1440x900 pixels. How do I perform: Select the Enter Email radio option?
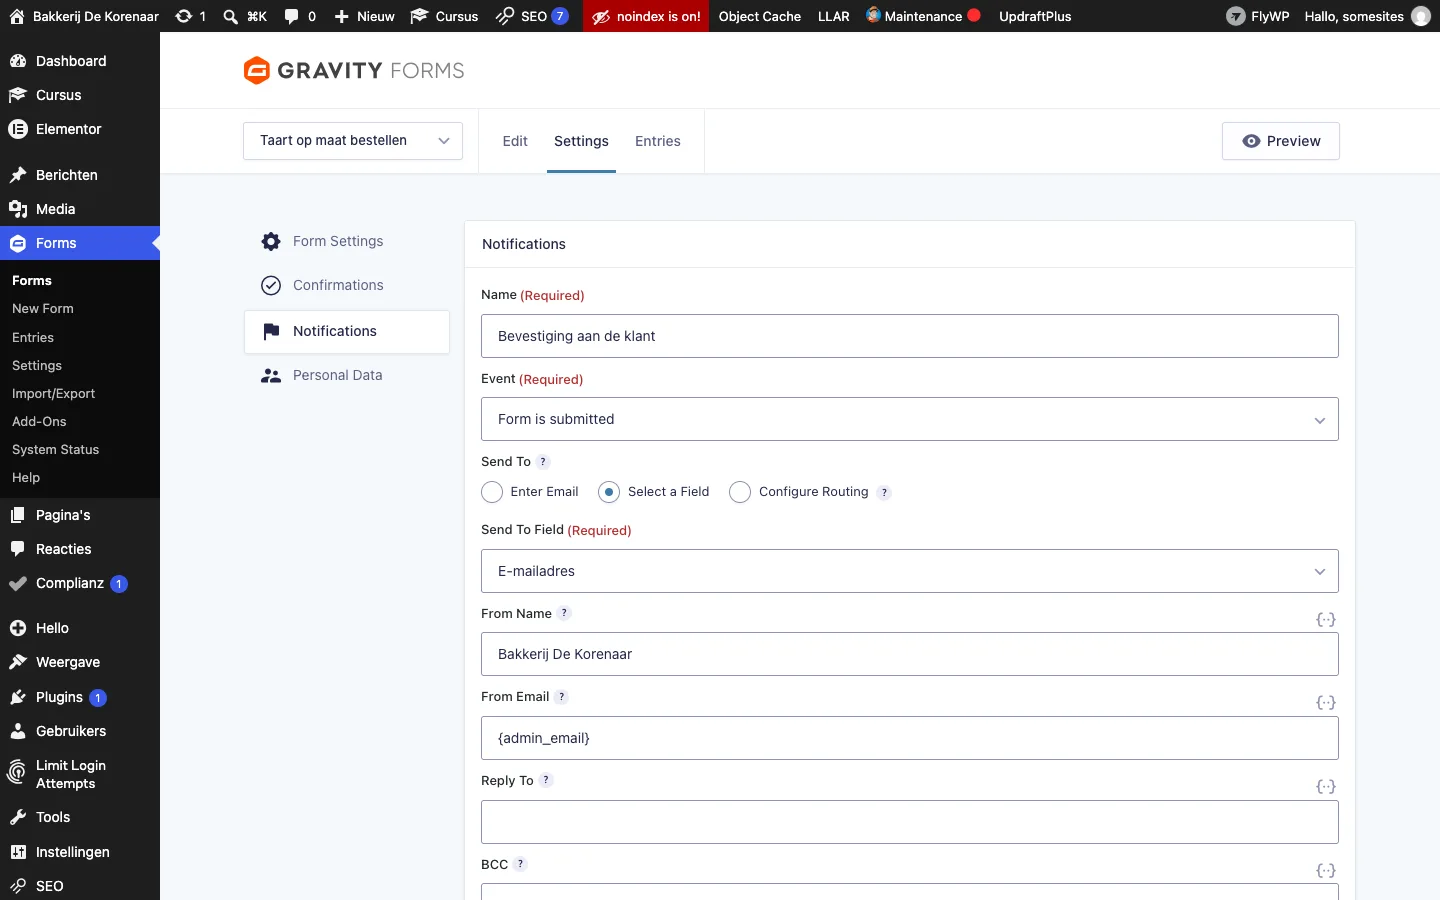point(492,492)
